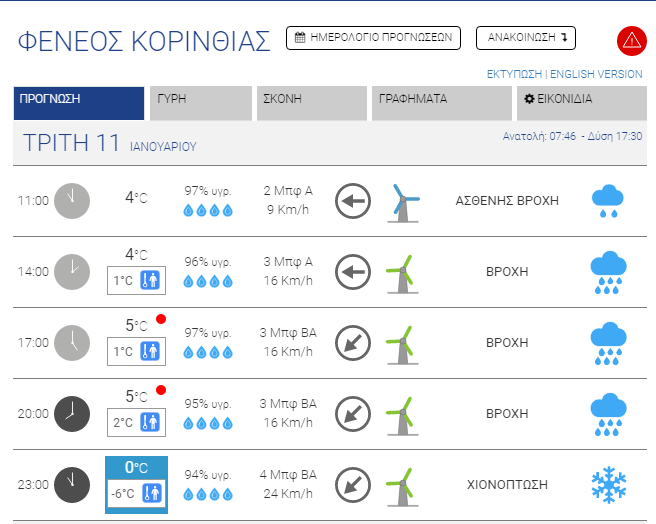The height and width of the screenshot is (524, 656).
Task: Click the clock icon at 20:00
Action: (x=71, y=413)
